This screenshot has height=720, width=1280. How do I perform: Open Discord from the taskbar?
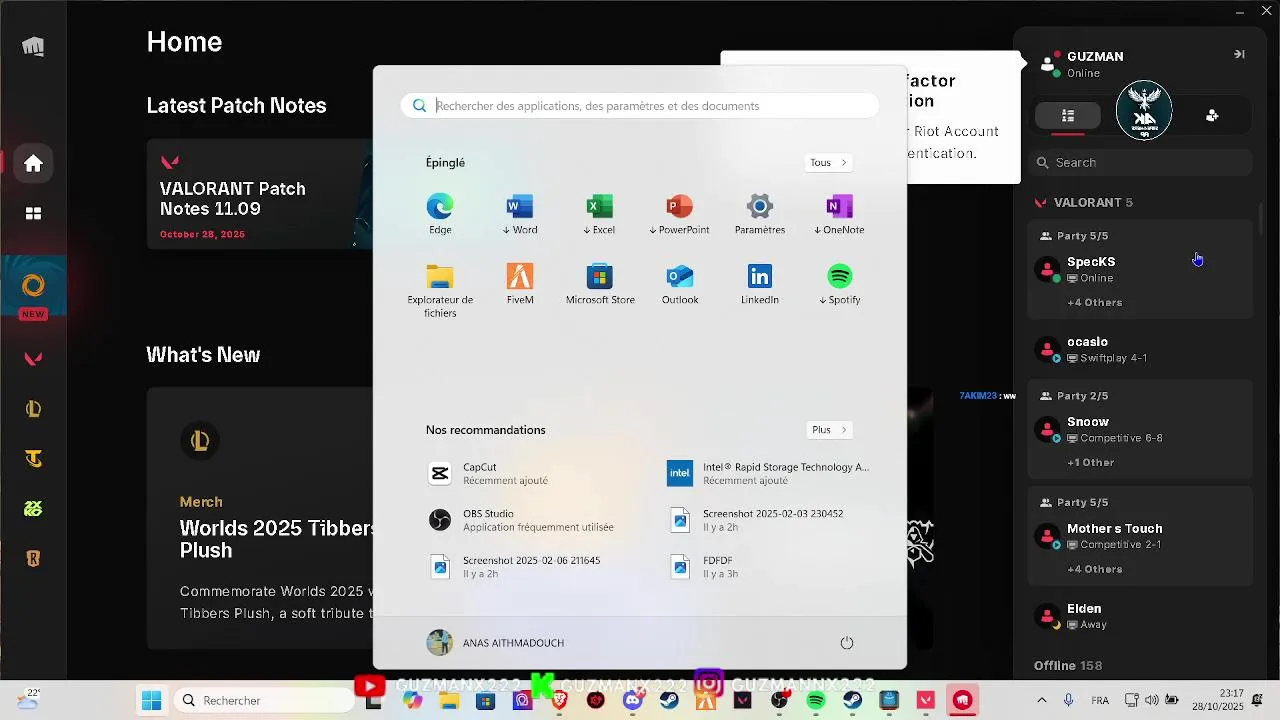click(x=632, y=701)
